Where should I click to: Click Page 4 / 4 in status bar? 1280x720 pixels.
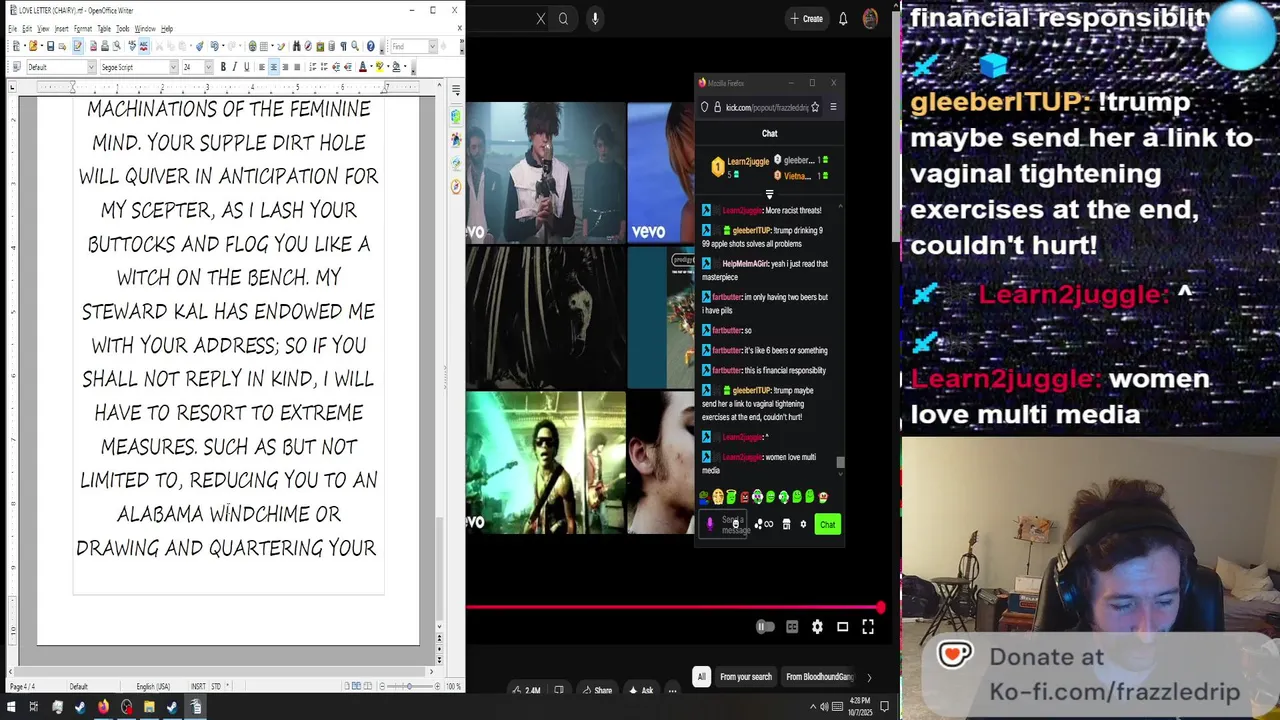[22, 687]
